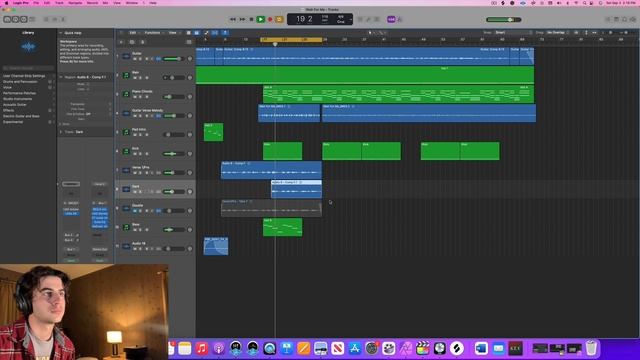This screenshot has height=360, width=640.
Task: Toggle the Catch Playhead button in tracks menu bar
Action: click(224, 33)
